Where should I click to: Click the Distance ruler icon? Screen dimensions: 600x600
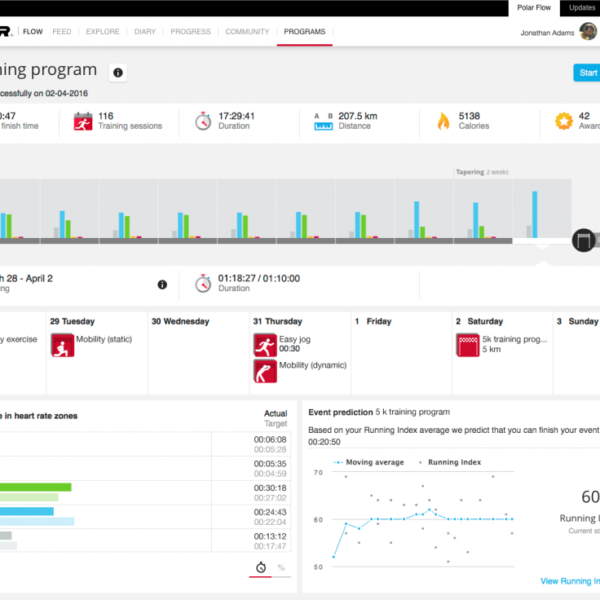tap(323, 121)
